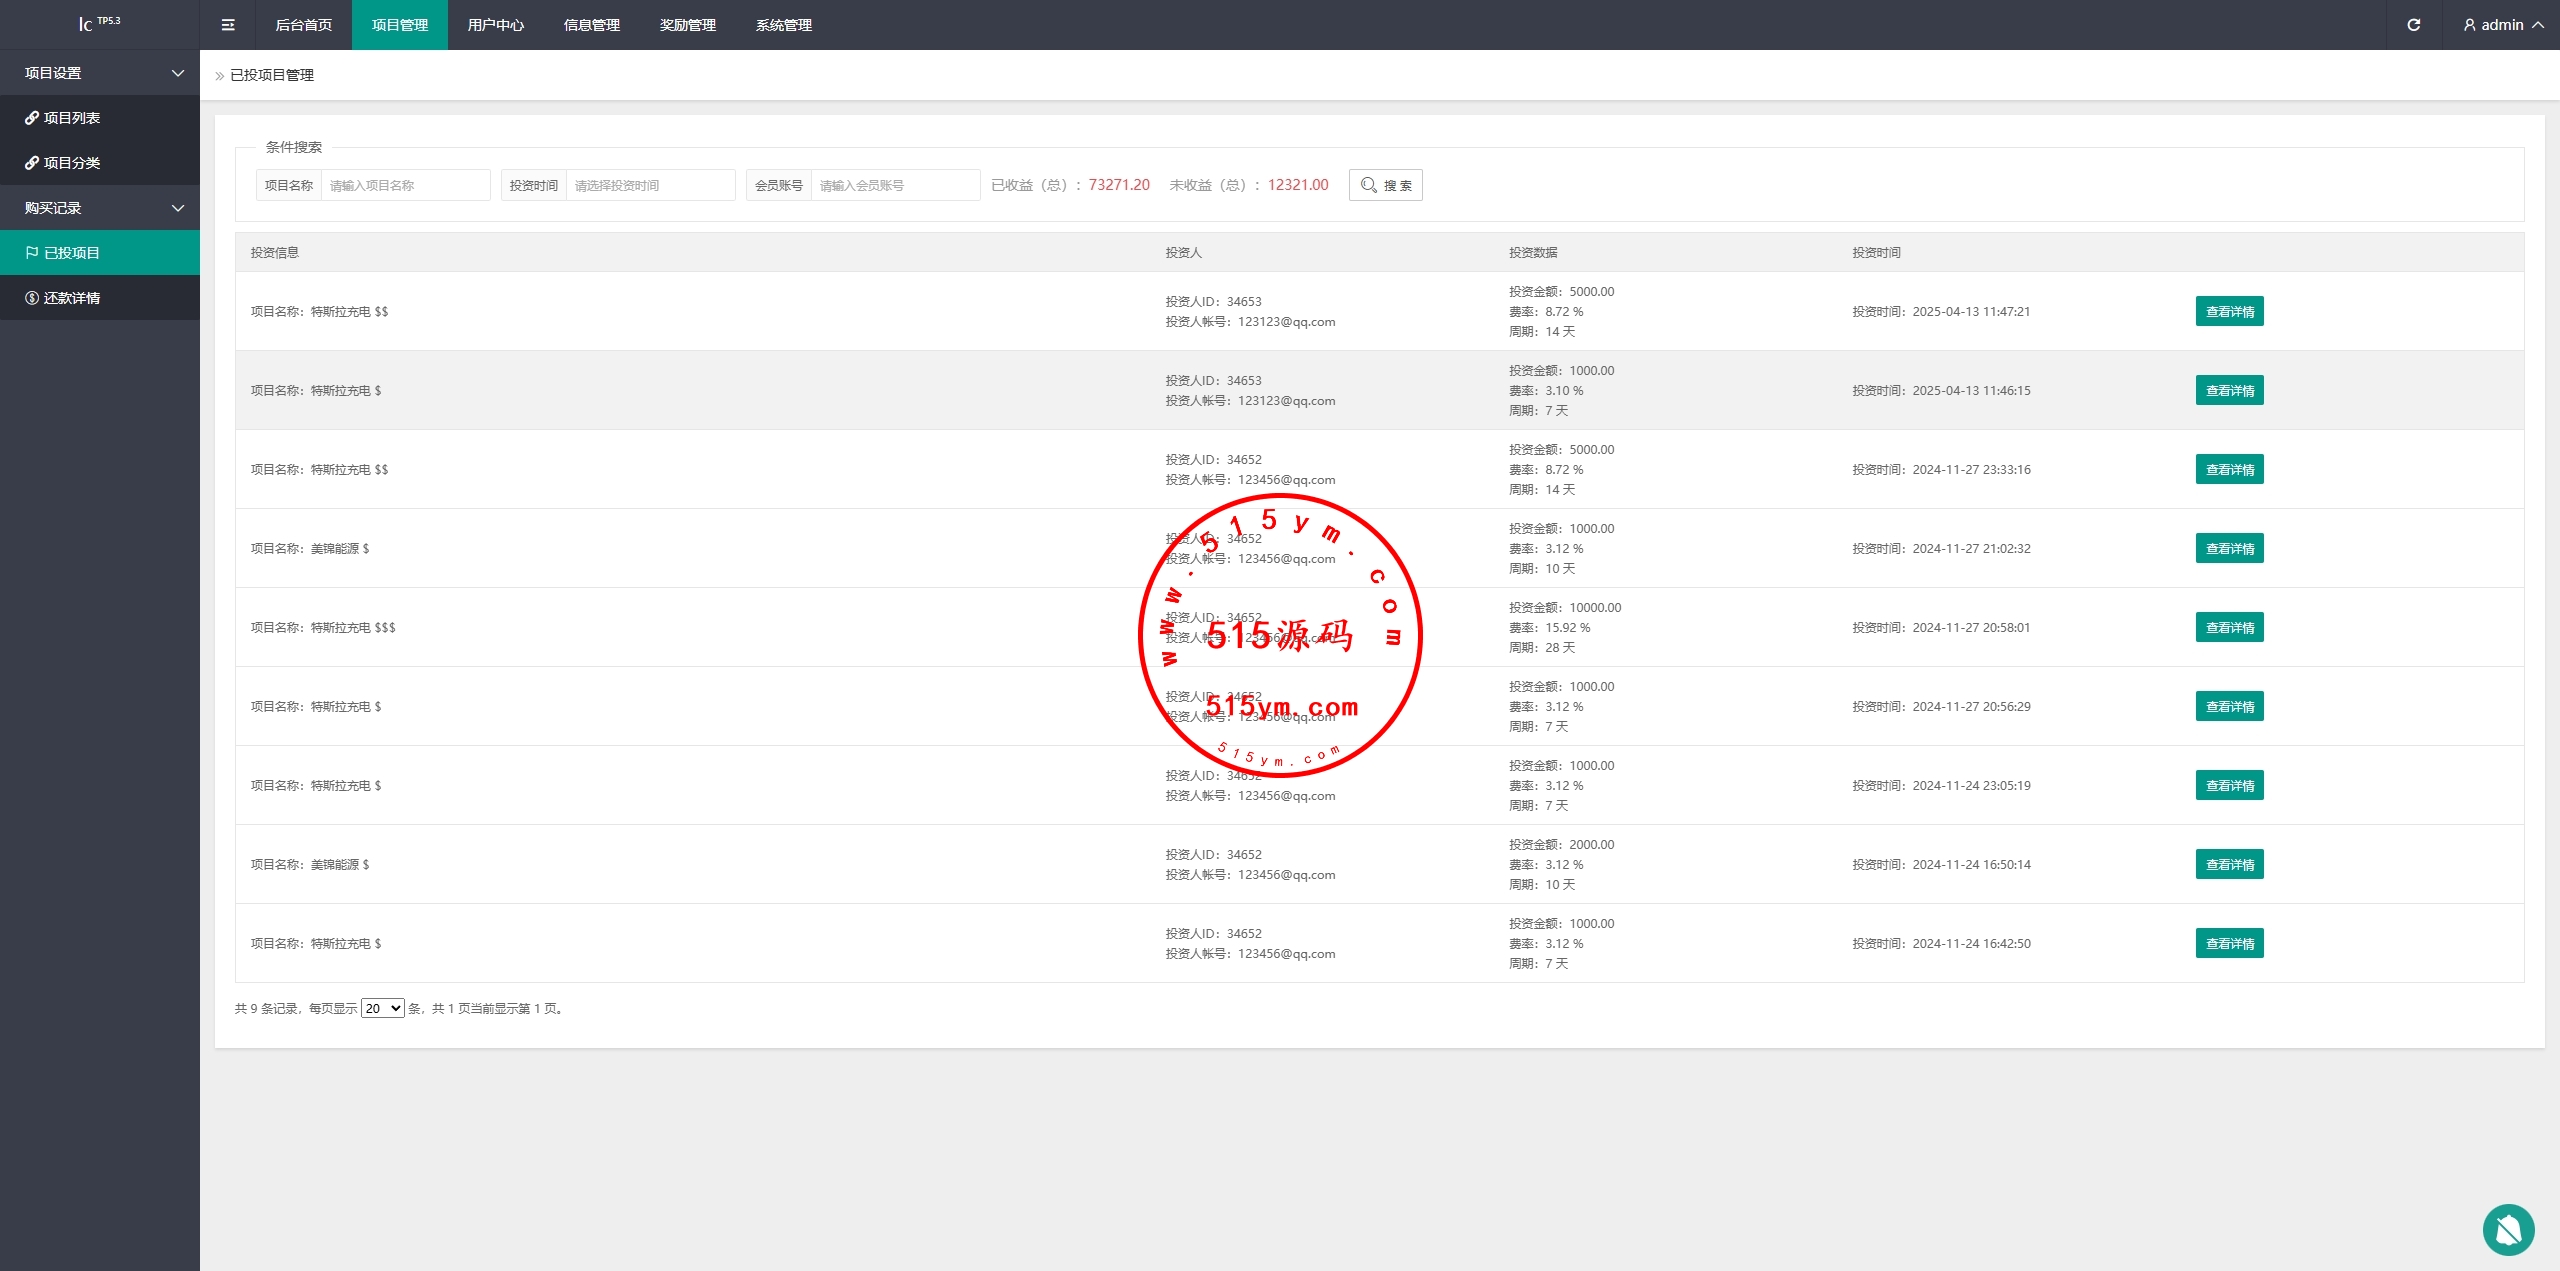View details of first 特斯拉充电 $$ investment
2560x1271 pixels.
coord(2229,311)
